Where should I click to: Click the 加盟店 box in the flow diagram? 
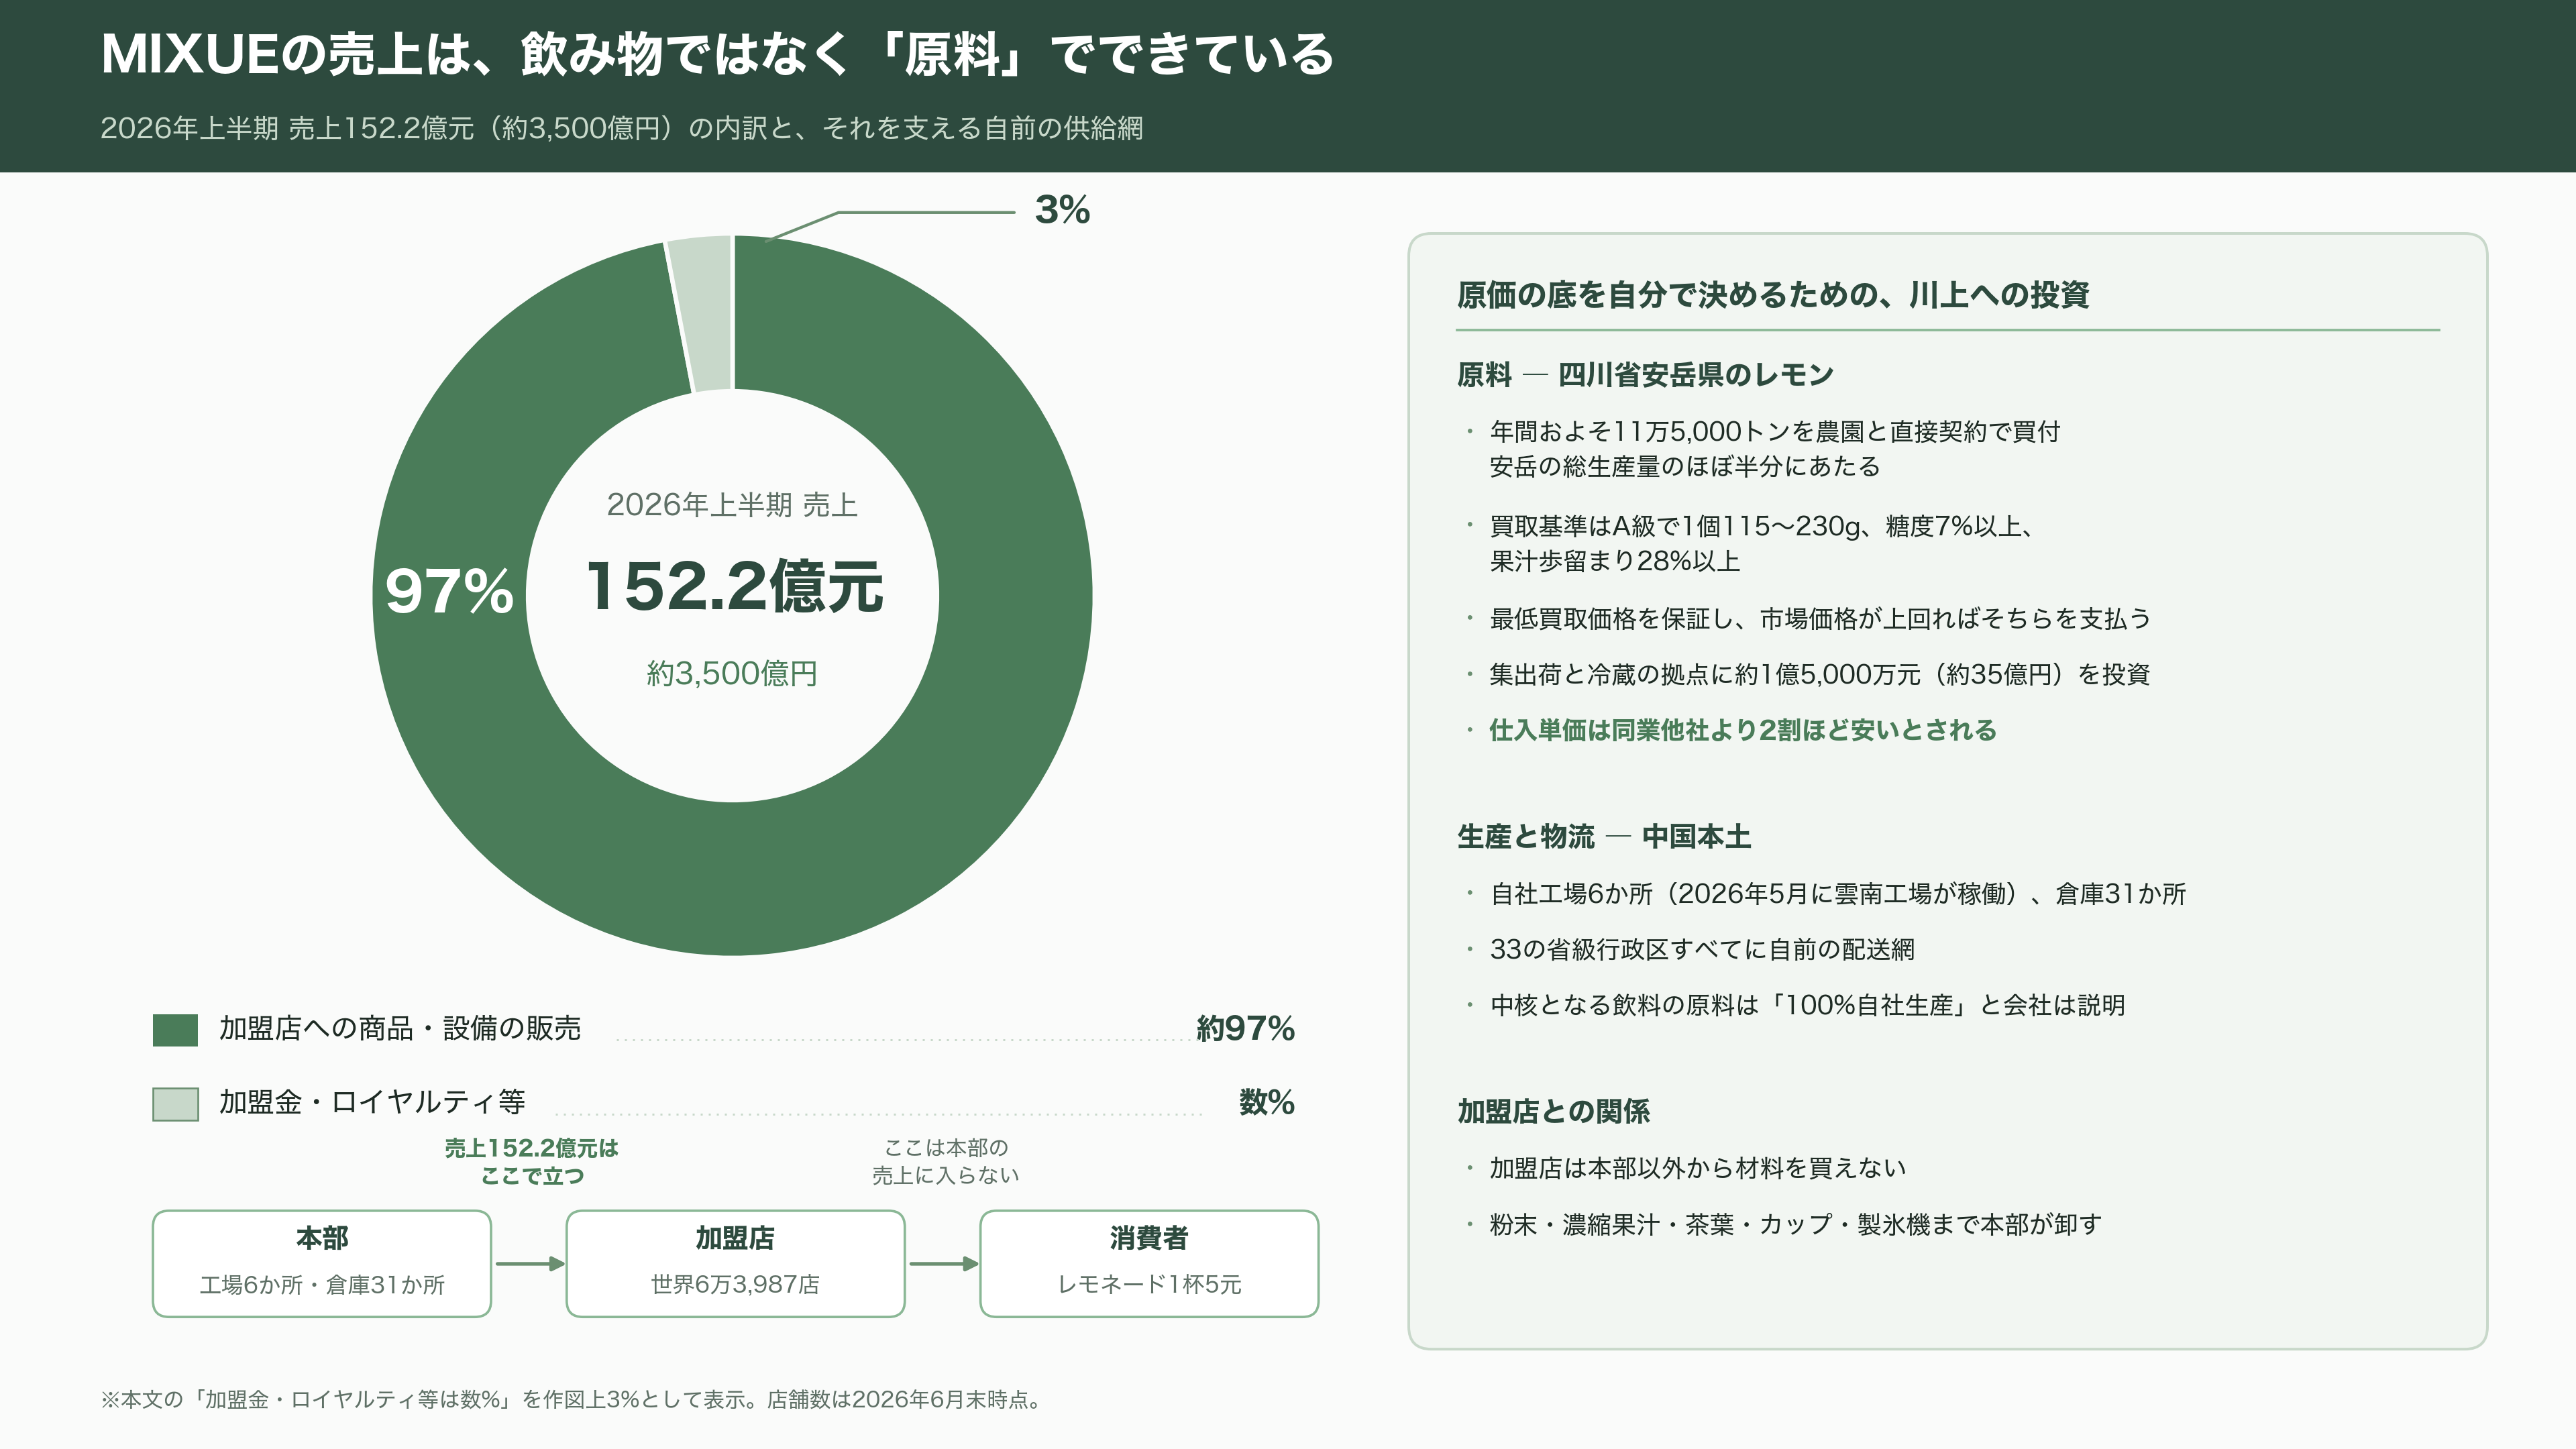tap(735, 1263)
